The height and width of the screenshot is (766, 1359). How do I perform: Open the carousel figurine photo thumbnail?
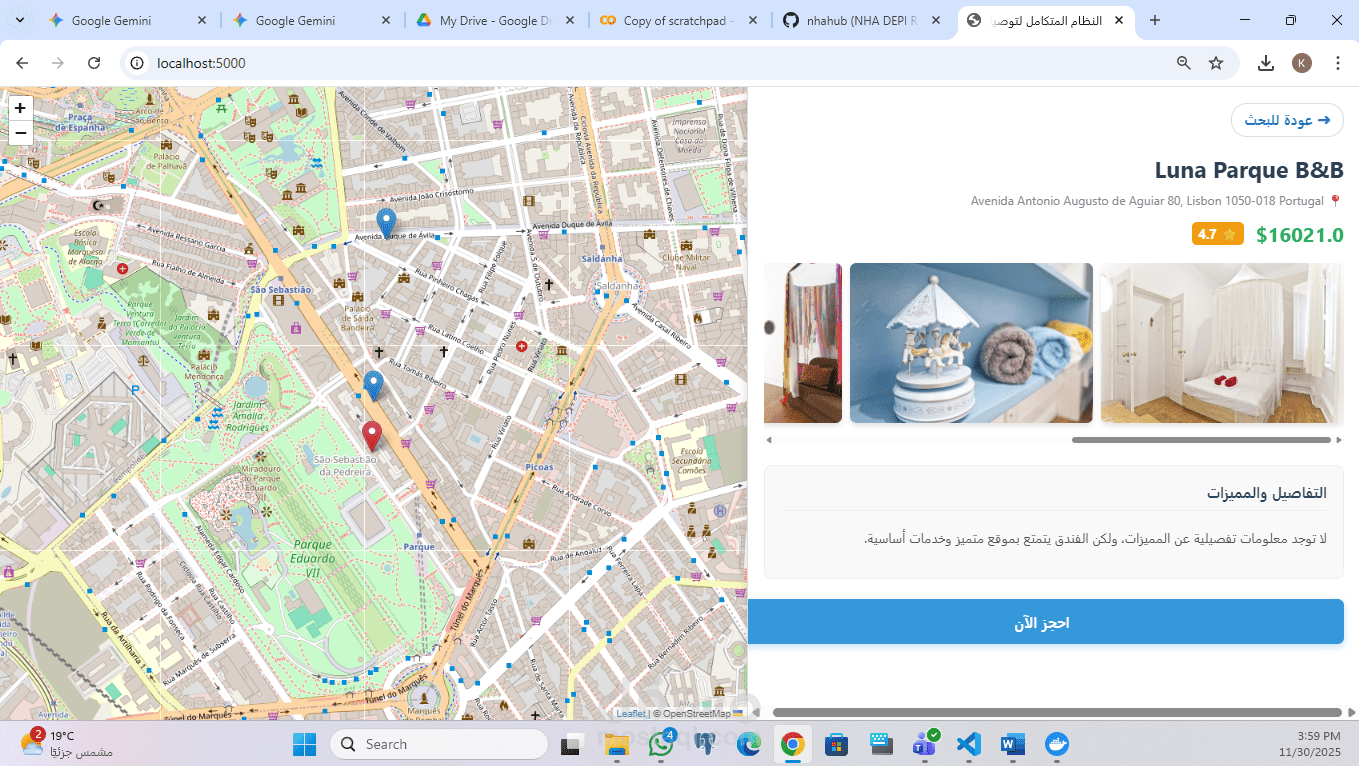pos(971,343)
